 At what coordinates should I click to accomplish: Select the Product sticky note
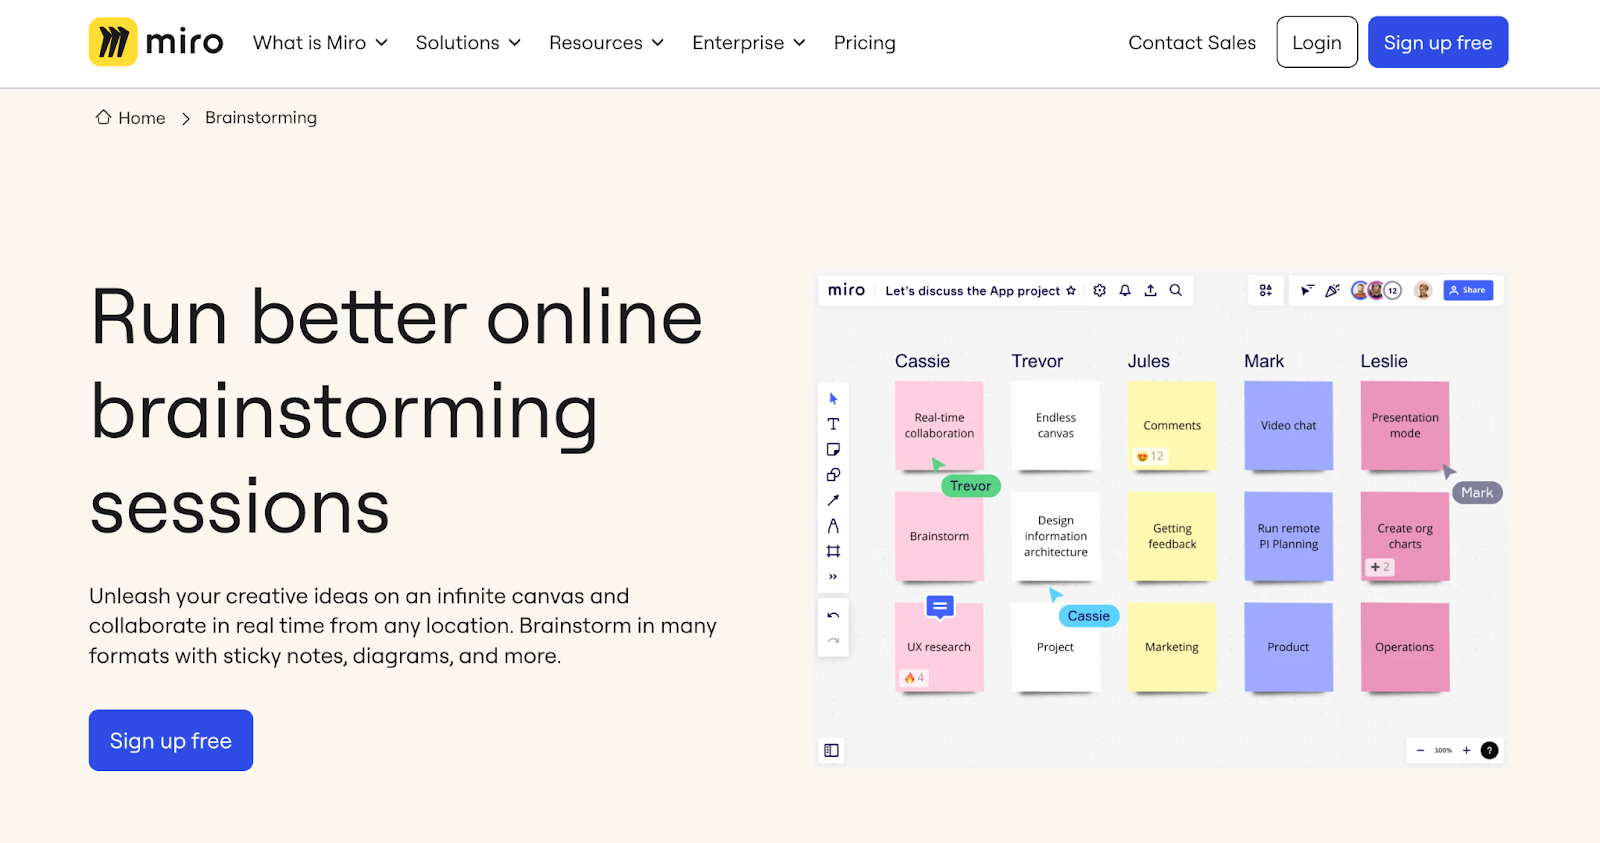pos(1288,647)
